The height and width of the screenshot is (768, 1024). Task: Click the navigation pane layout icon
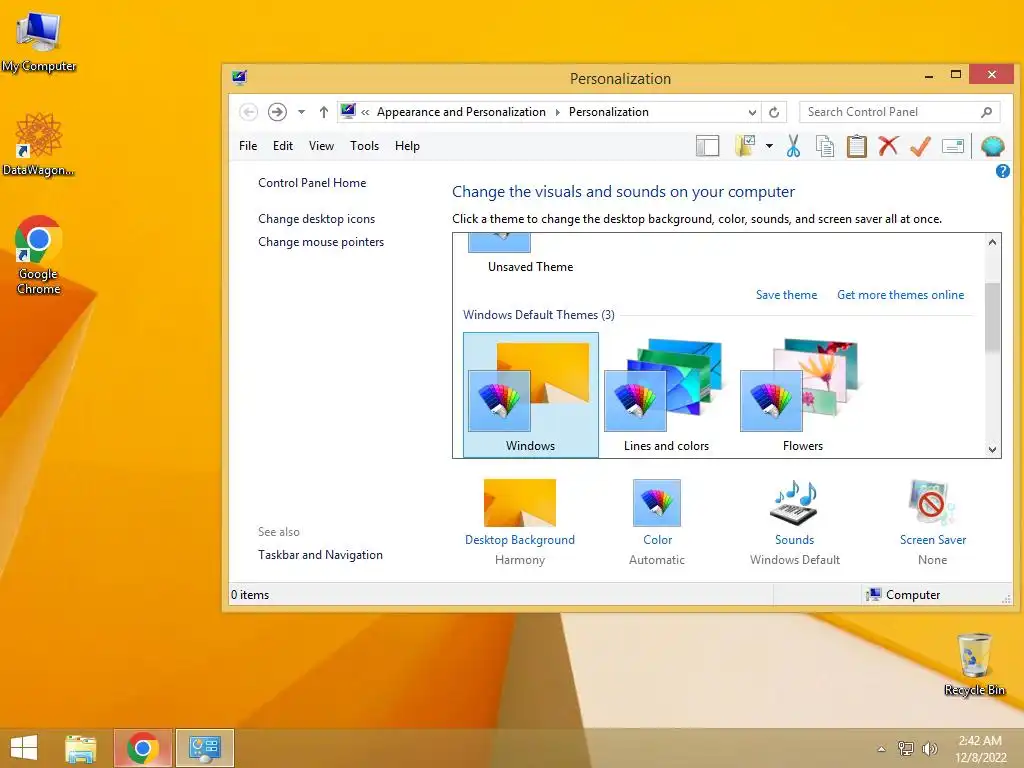click(x=707, y=146)
